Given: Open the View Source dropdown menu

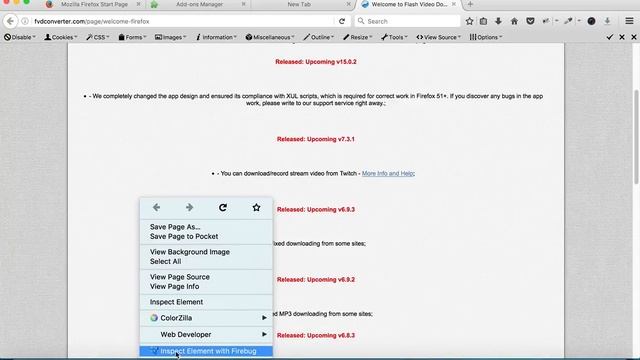Looking at the screenshot, I should point(438,37).
